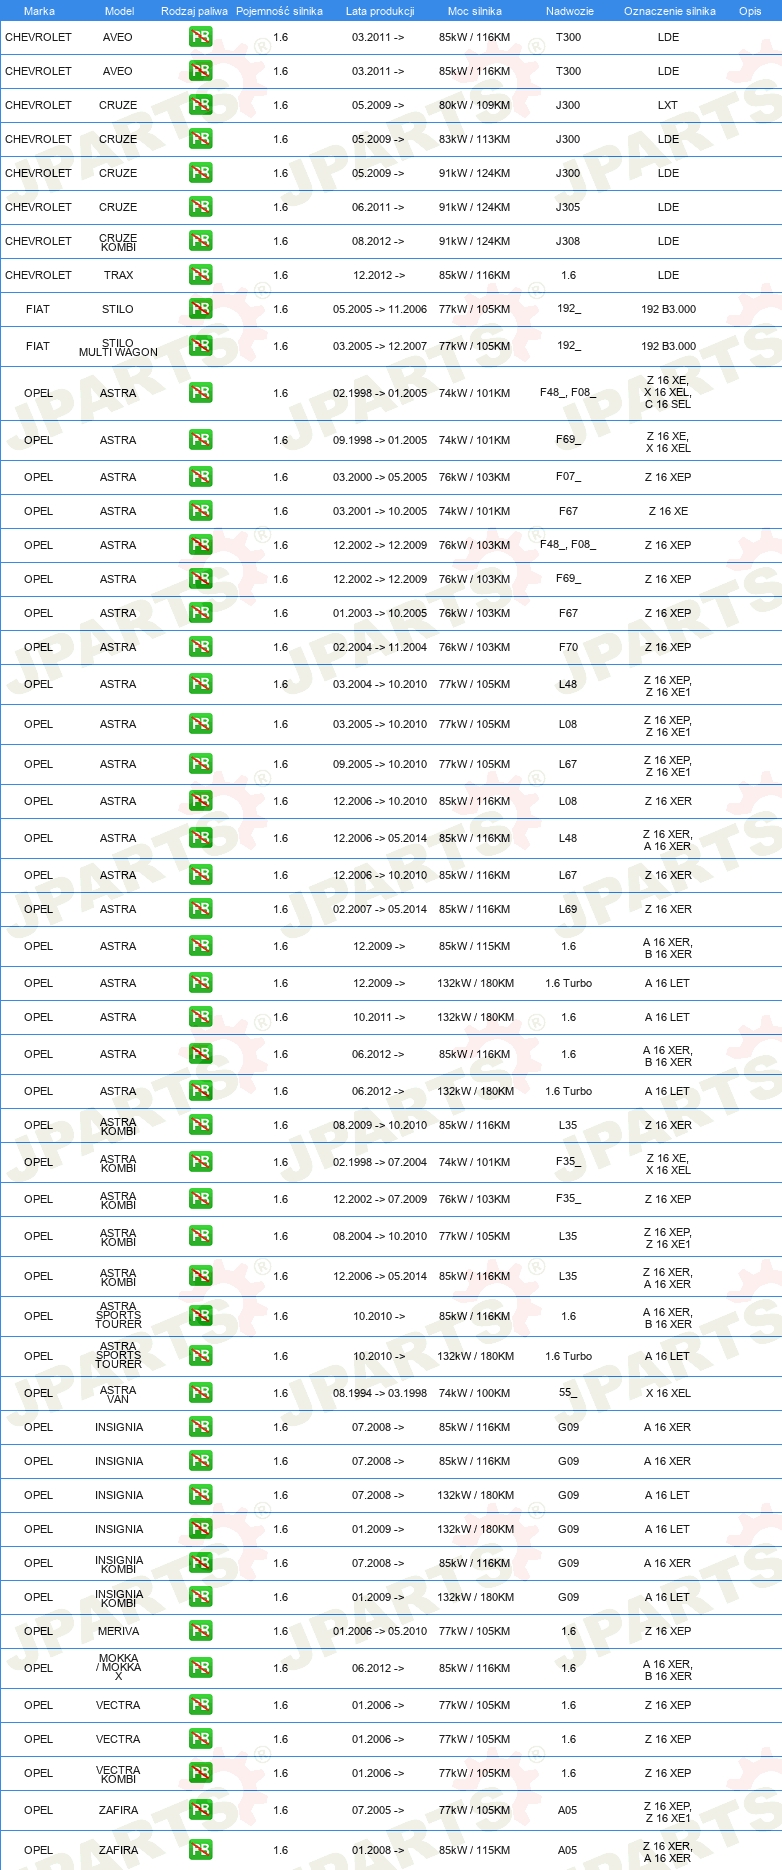
Task: Click fuel icon in Insignia Kombi 85kW row
Action: (200, 1563)
